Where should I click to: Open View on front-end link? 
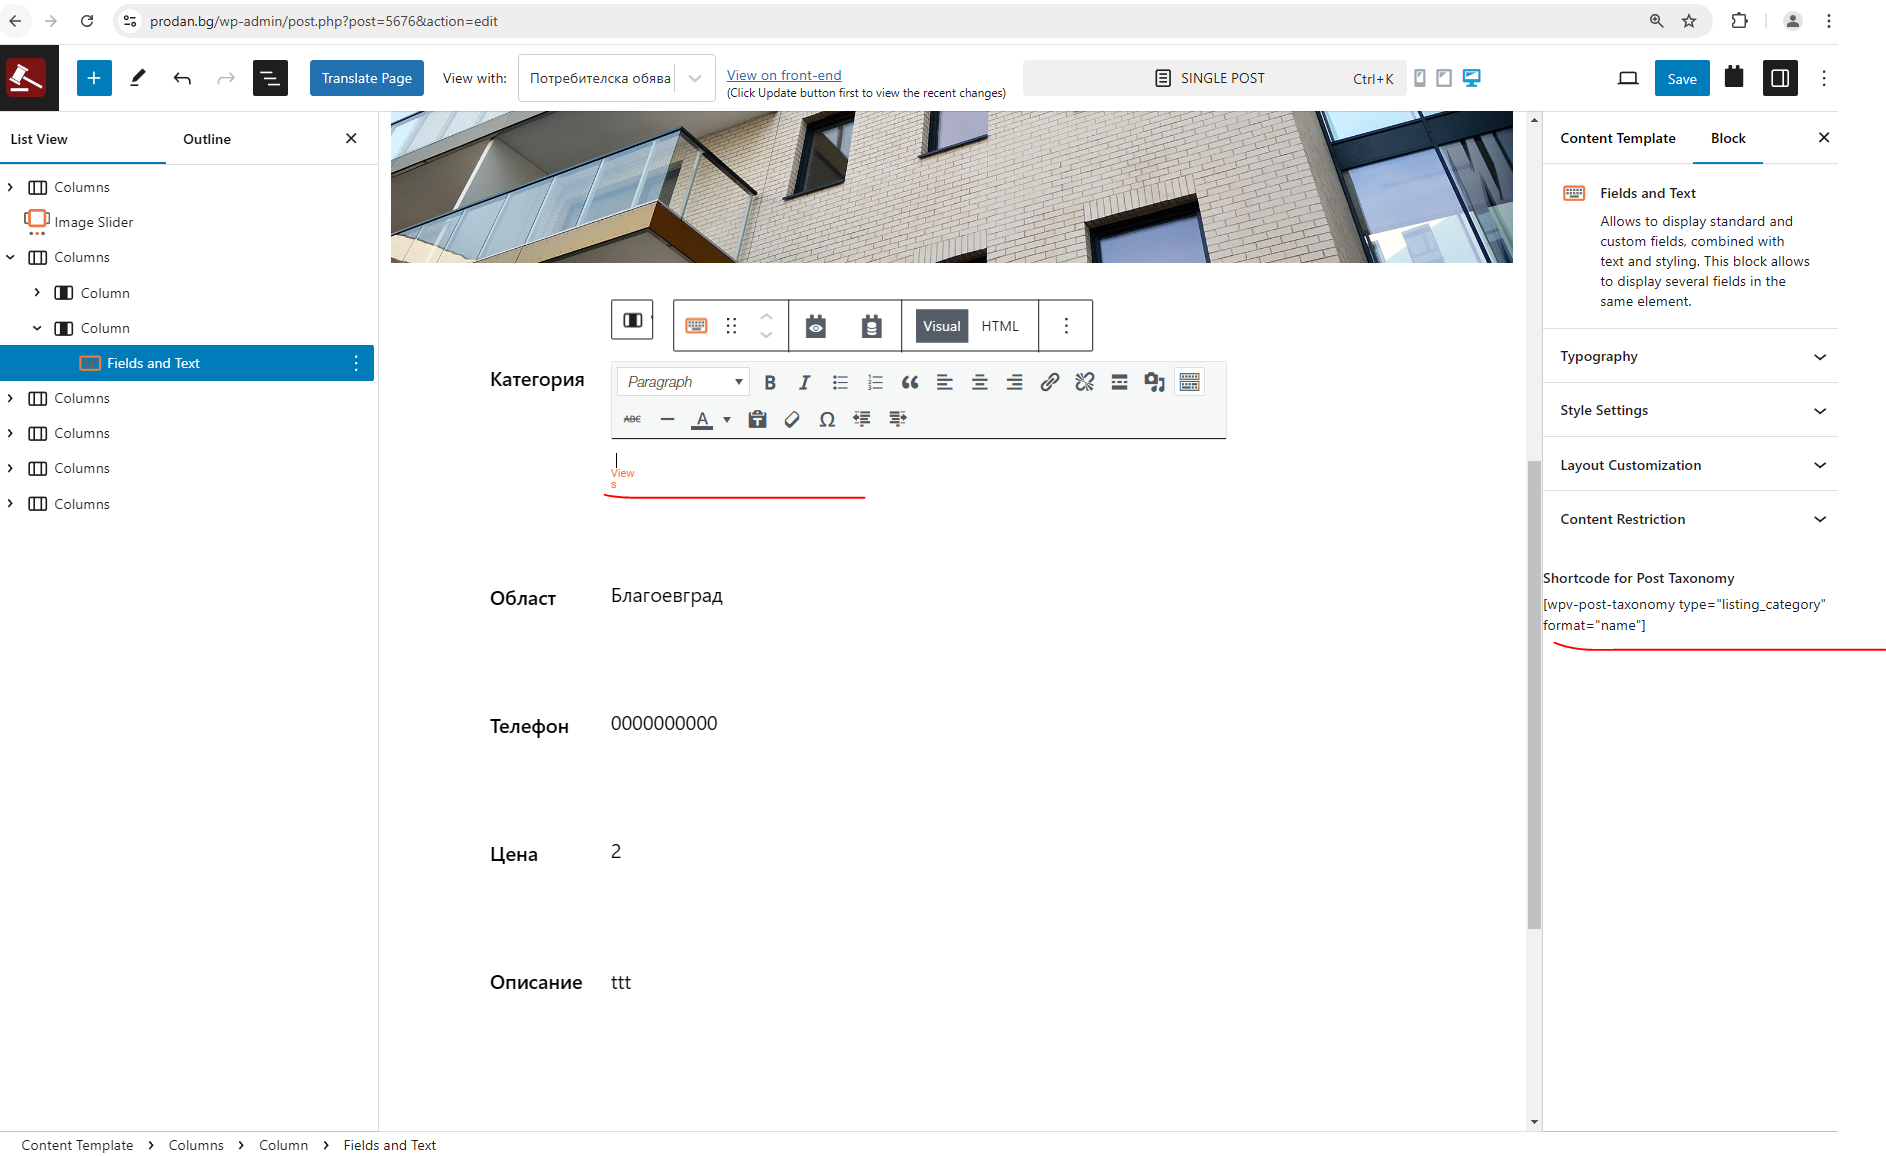click(x=784, y=75)
